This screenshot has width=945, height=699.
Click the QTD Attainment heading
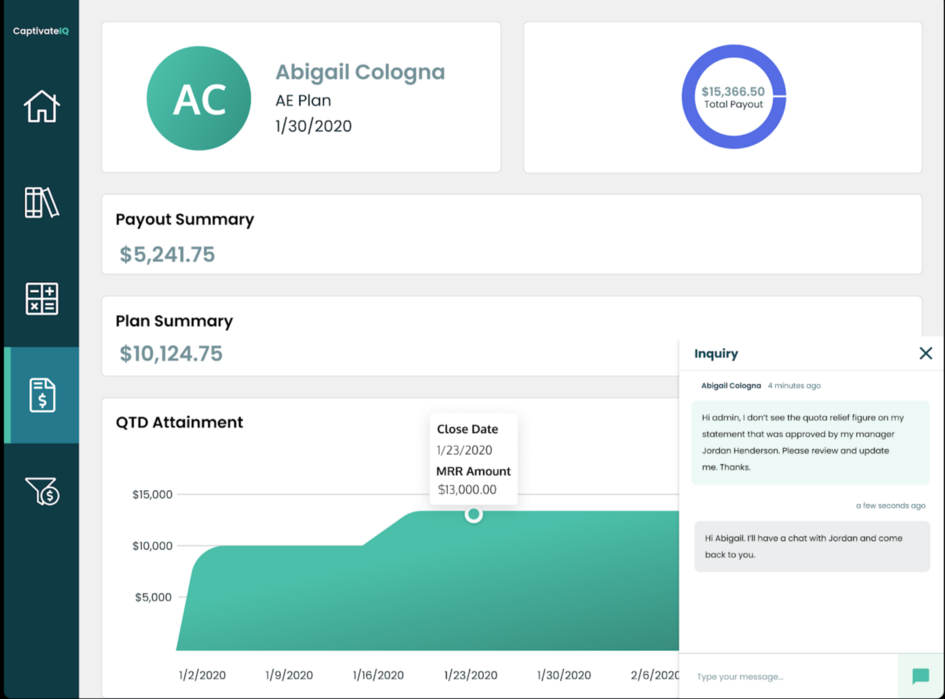(x=179, y=422)
